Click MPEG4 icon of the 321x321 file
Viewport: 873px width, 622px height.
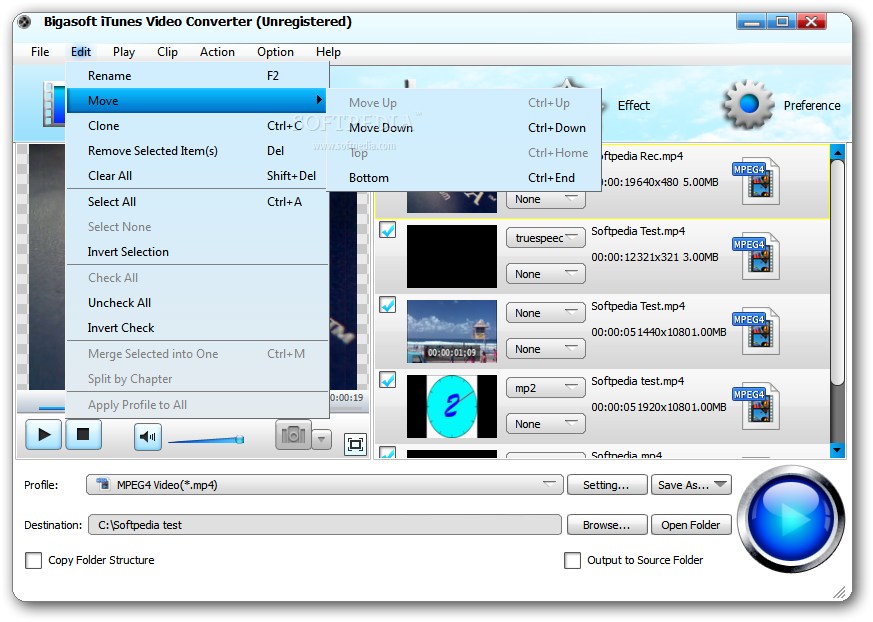756,256
